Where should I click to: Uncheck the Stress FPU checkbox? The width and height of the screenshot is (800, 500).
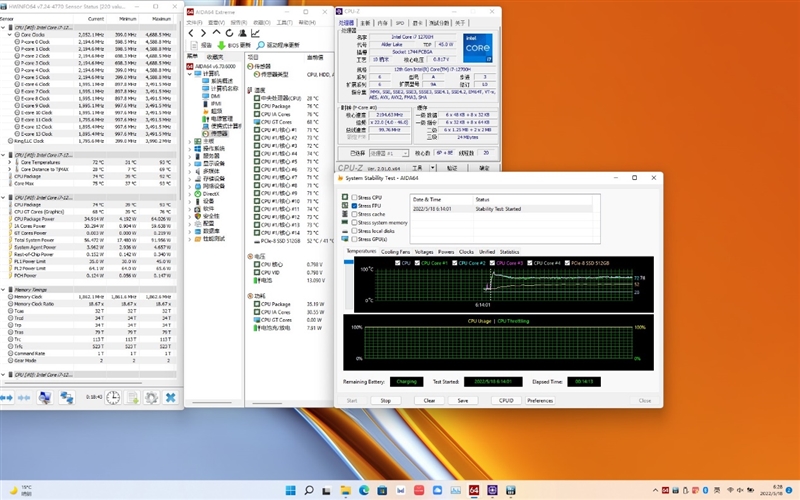coord(354,206)
